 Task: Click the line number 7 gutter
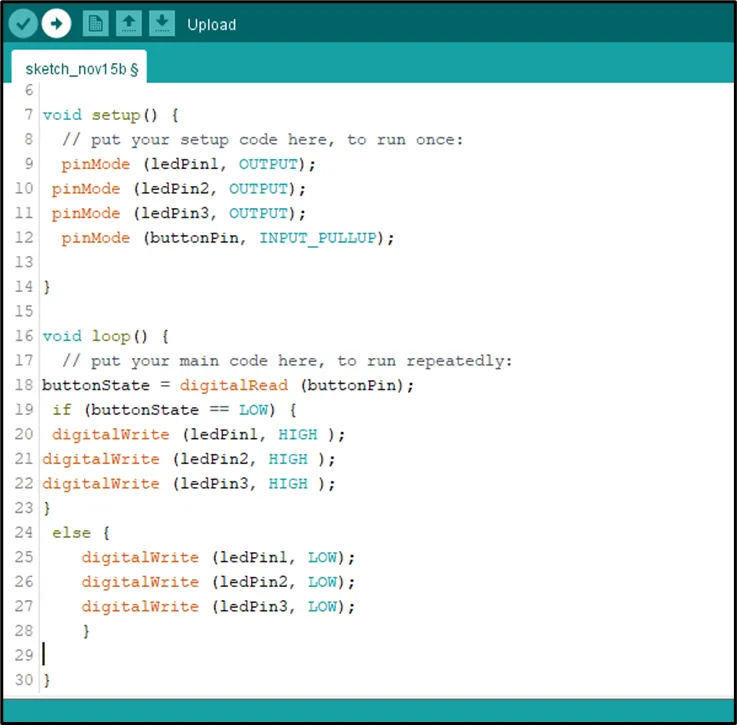coord(29,114)
